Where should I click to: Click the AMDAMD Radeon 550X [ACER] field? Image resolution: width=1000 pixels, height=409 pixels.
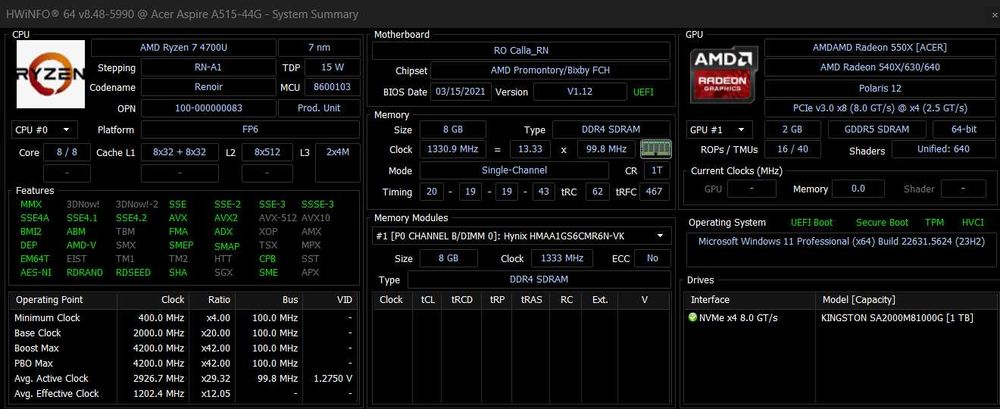coord(879,48)
